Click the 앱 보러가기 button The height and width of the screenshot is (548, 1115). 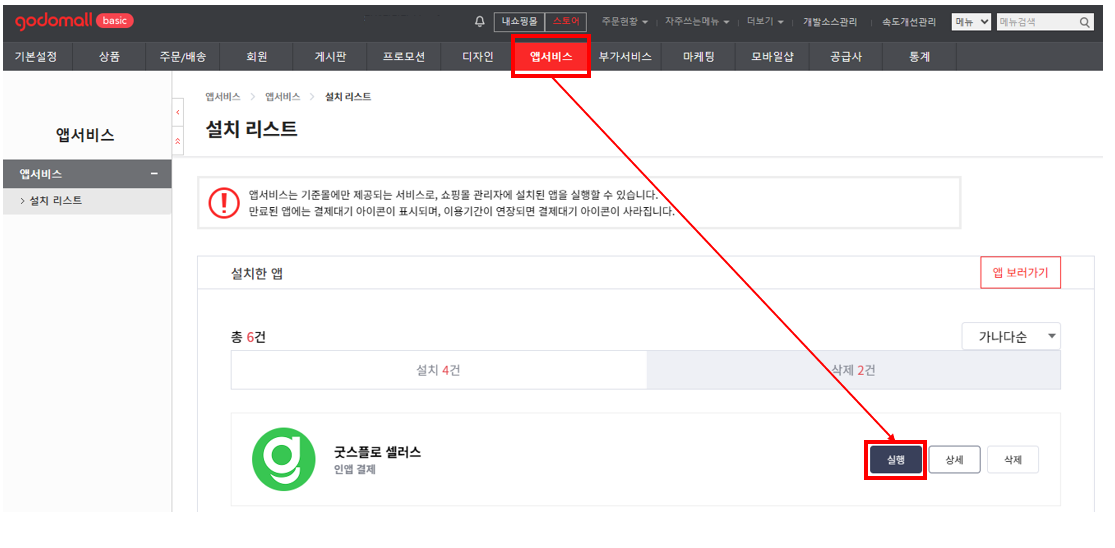[x=1020, y=273]
